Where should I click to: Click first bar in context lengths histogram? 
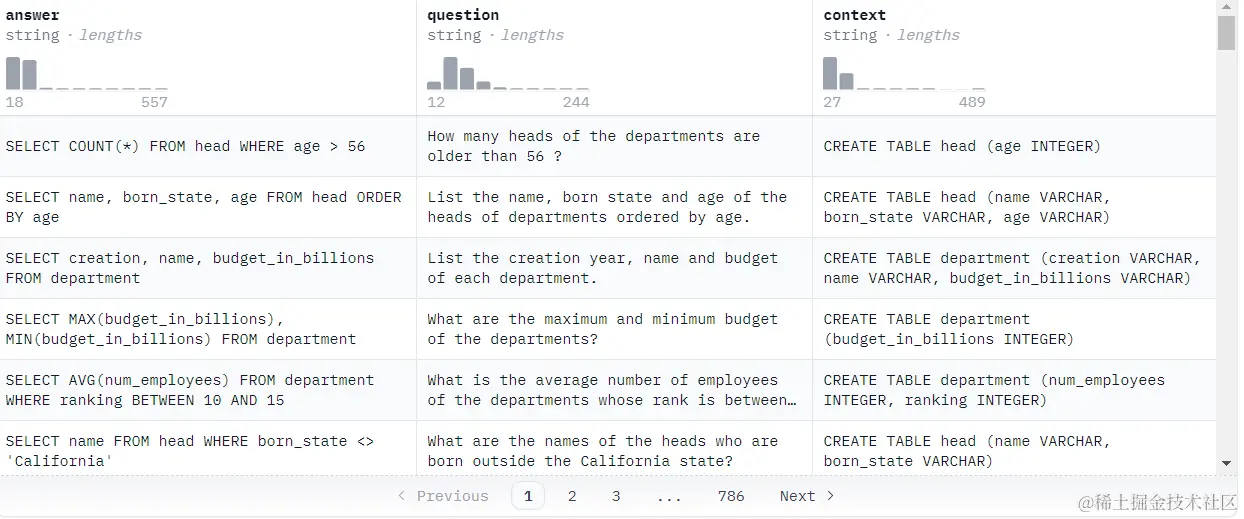click(830, 74)
